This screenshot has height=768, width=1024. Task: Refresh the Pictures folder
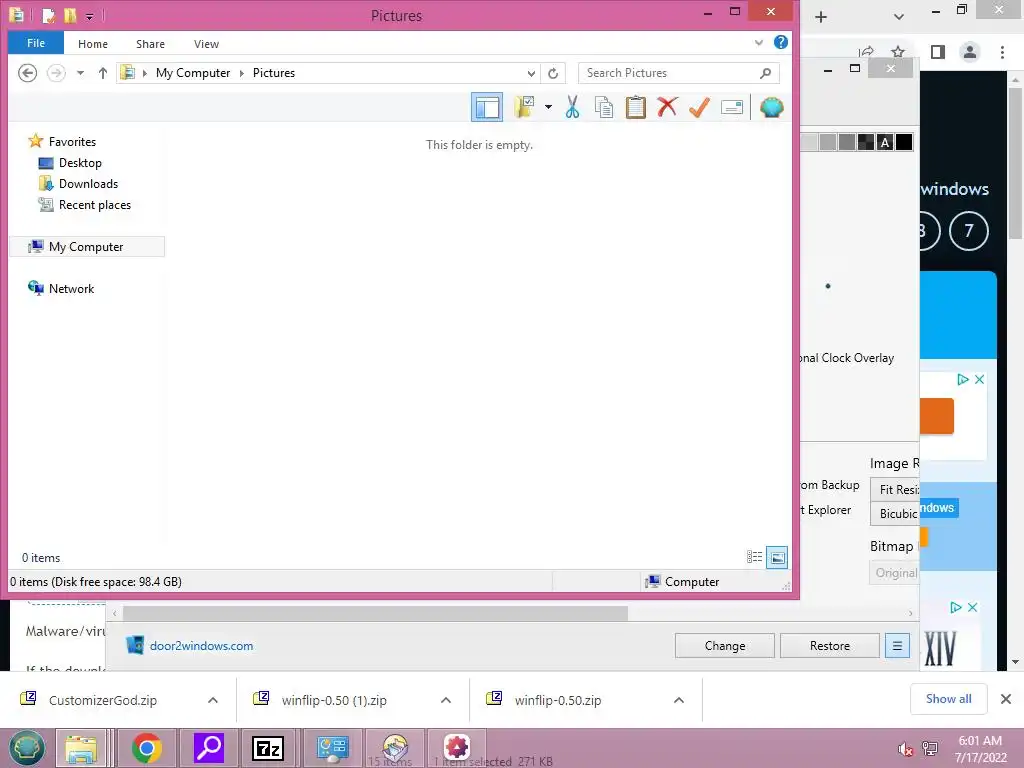click(553, 73)
